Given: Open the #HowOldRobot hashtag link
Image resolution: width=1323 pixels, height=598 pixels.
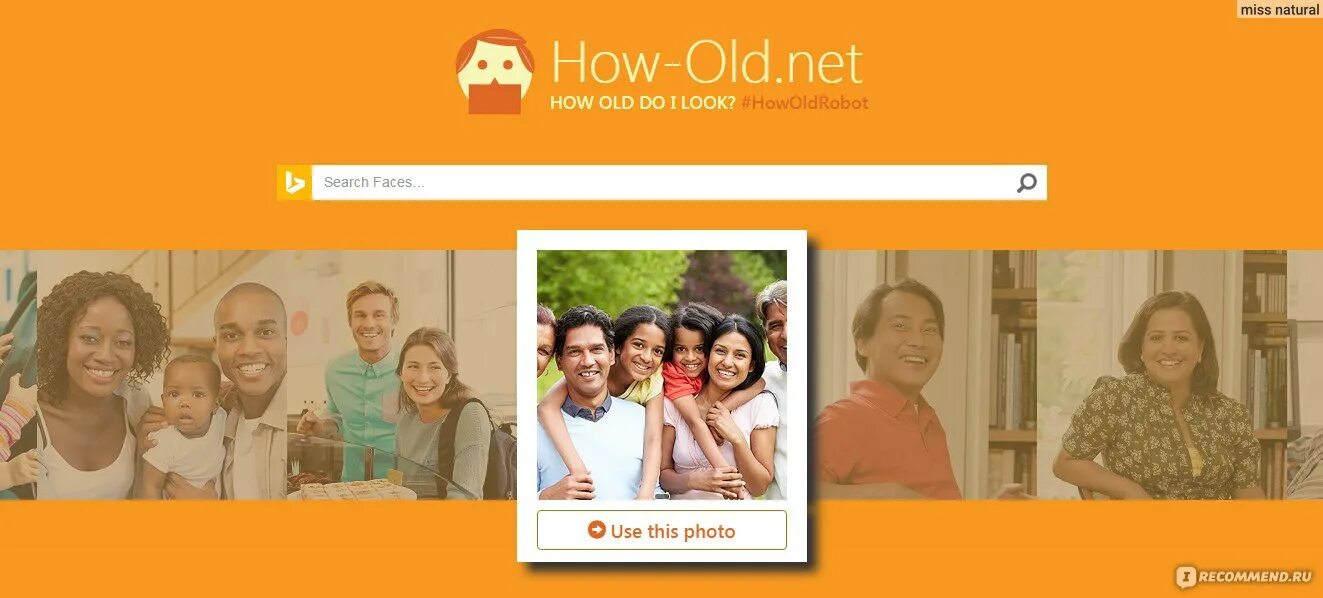Looking at the screenshot, I should pos(805,102).
